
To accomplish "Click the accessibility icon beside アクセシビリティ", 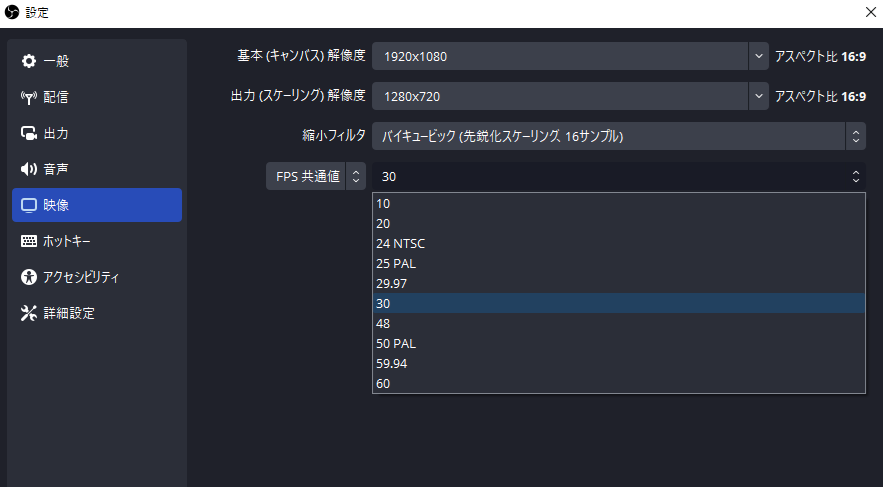I will 29,277.
